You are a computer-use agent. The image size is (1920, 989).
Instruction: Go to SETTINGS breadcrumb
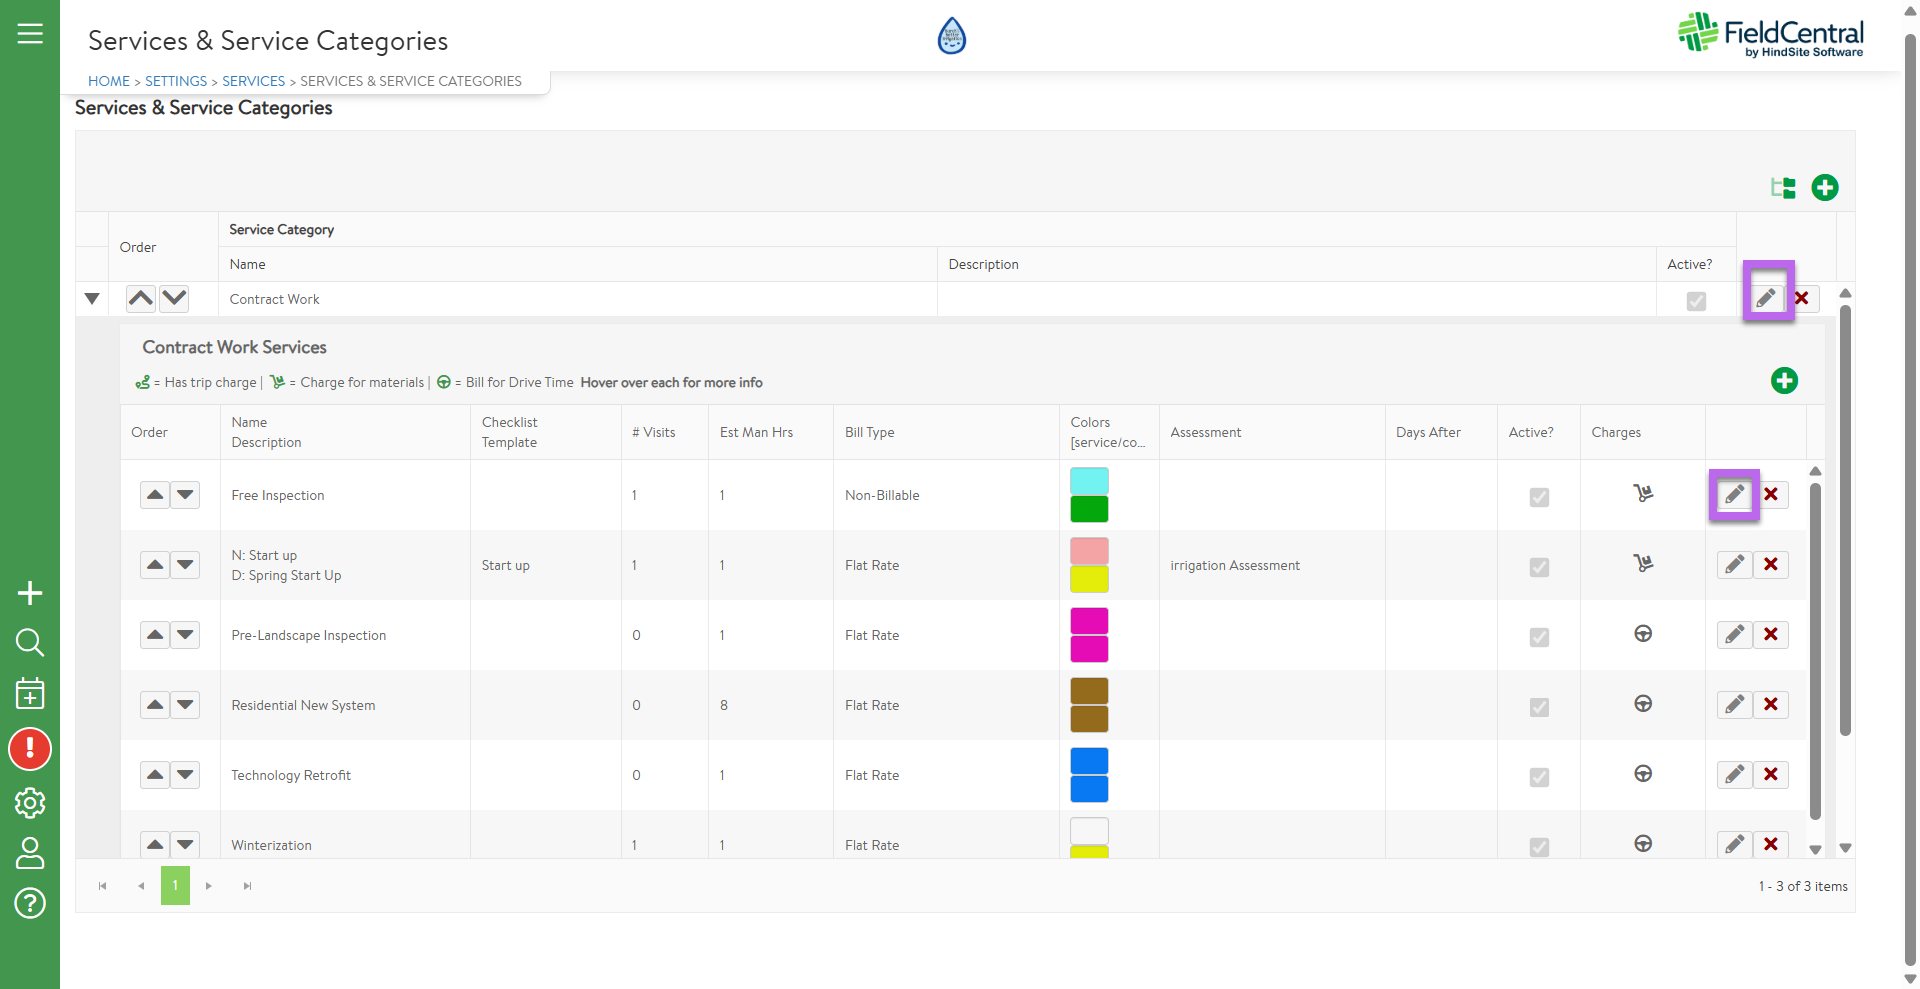(176, 81)
